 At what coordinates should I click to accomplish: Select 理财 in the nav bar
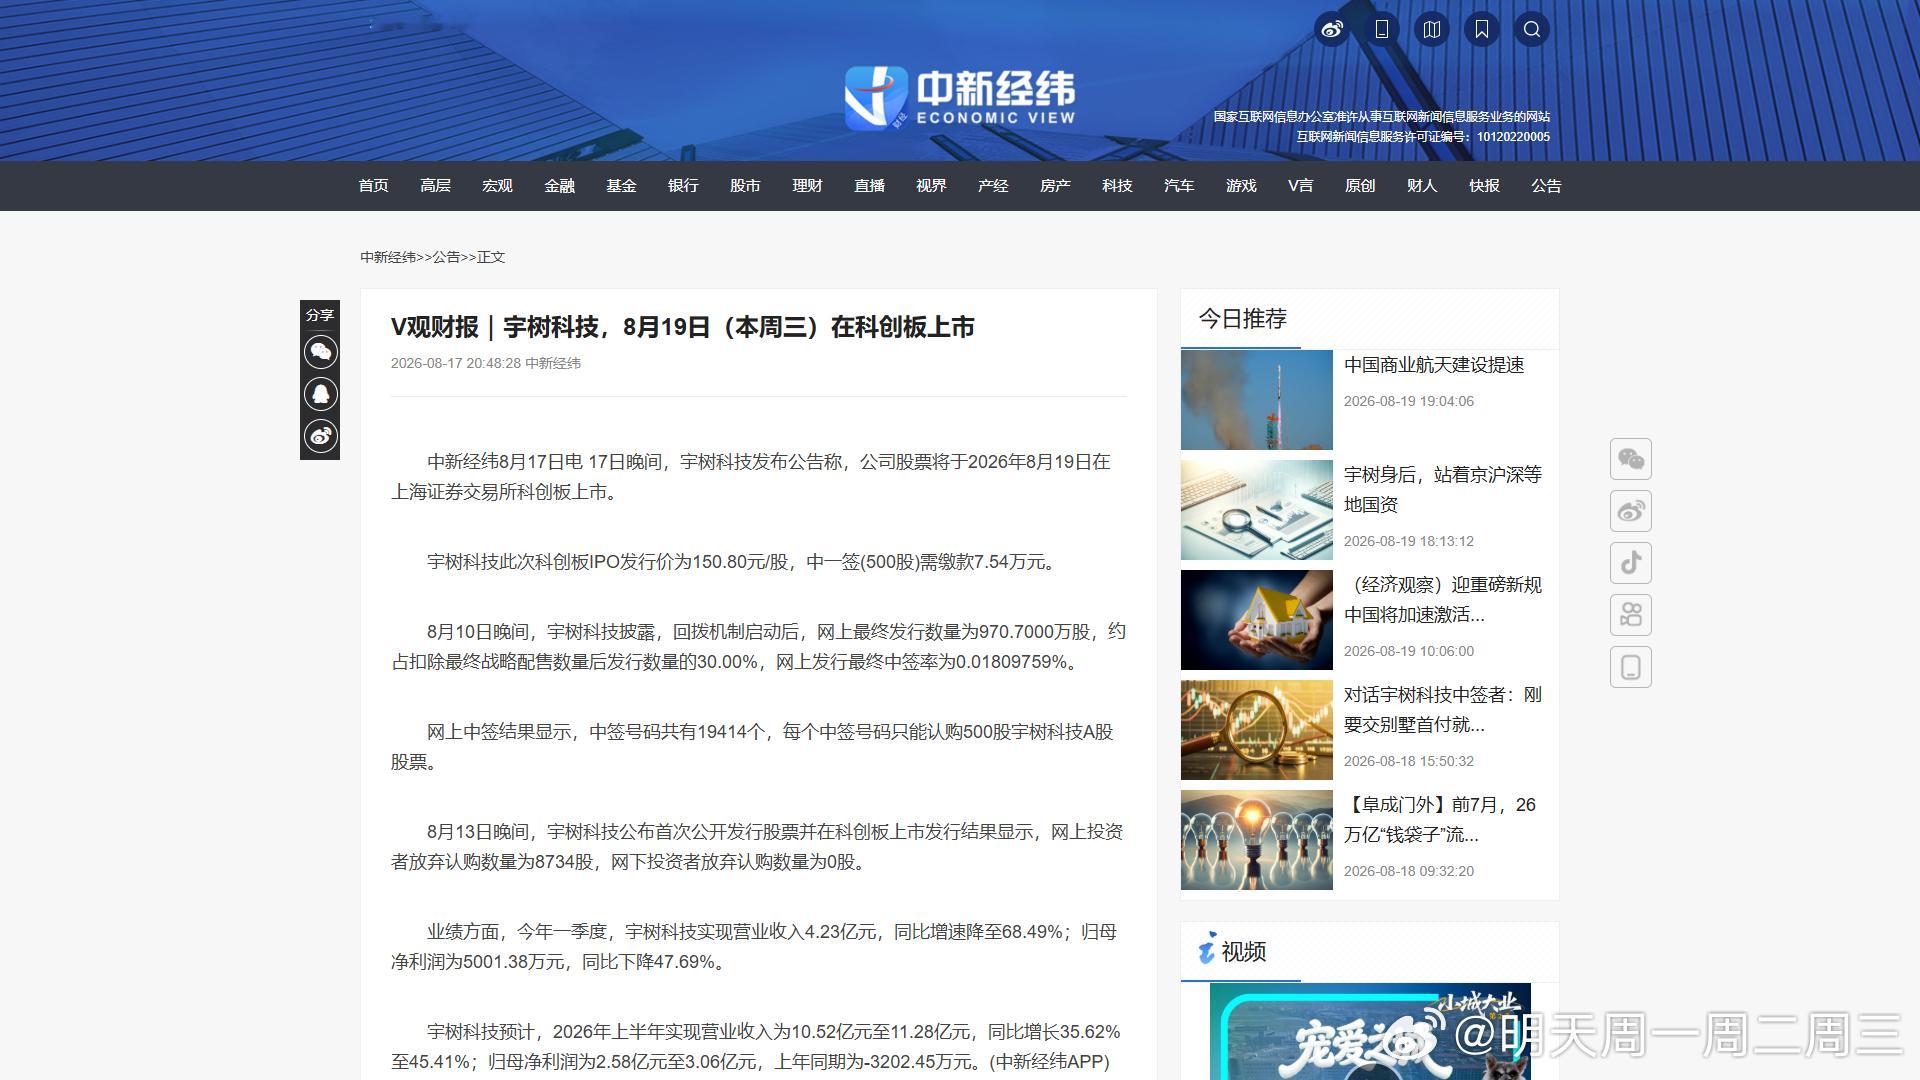pos(808,186)
